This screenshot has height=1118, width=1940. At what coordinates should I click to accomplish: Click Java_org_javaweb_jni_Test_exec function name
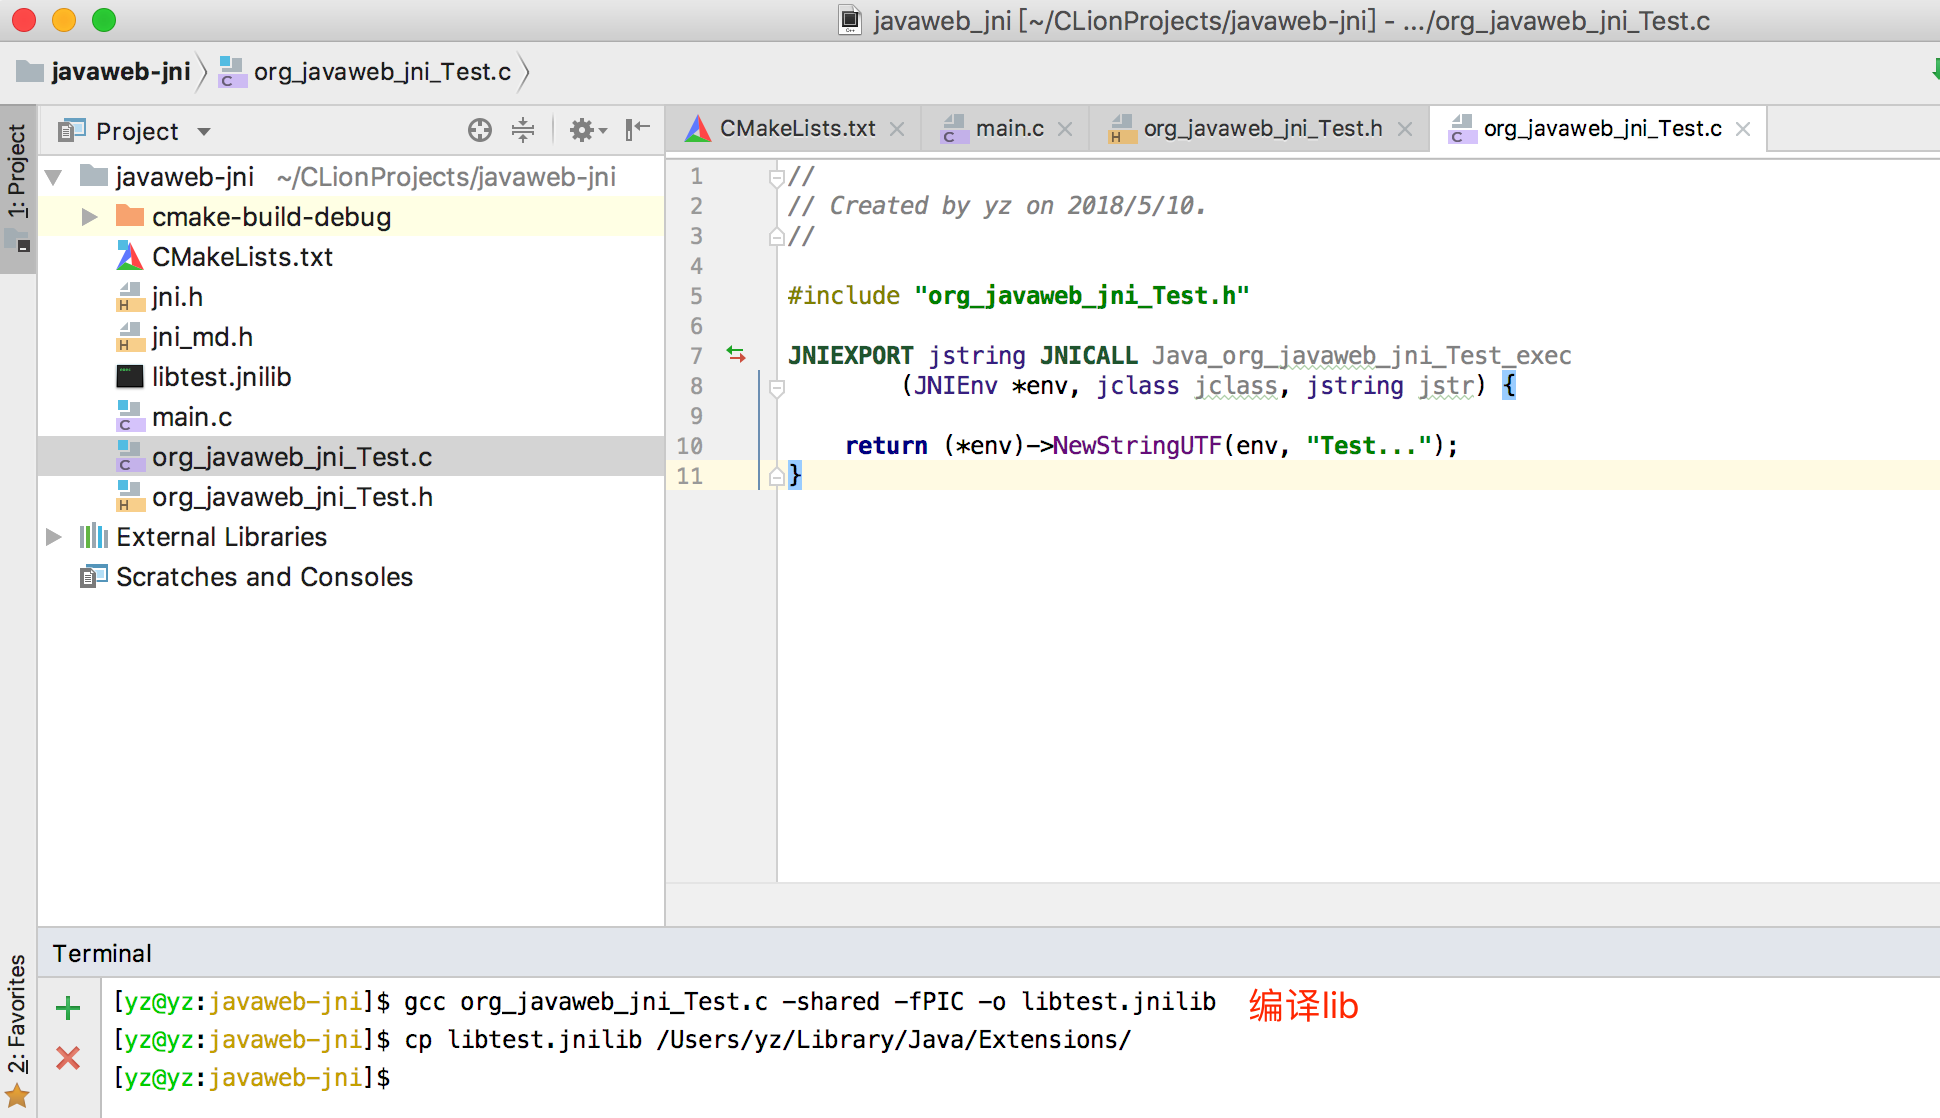point(1362,356)
